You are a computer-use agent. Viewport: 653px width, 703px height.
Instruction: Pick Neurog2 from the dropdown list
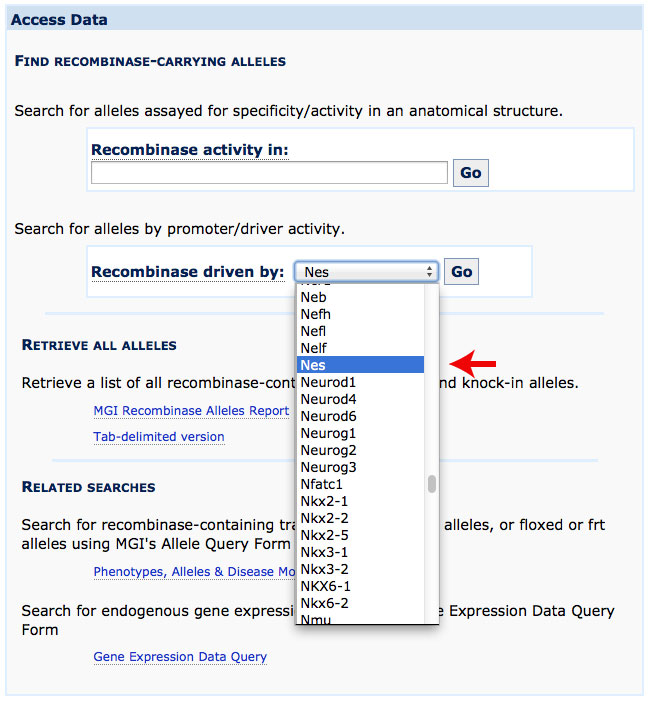point(360,450)
